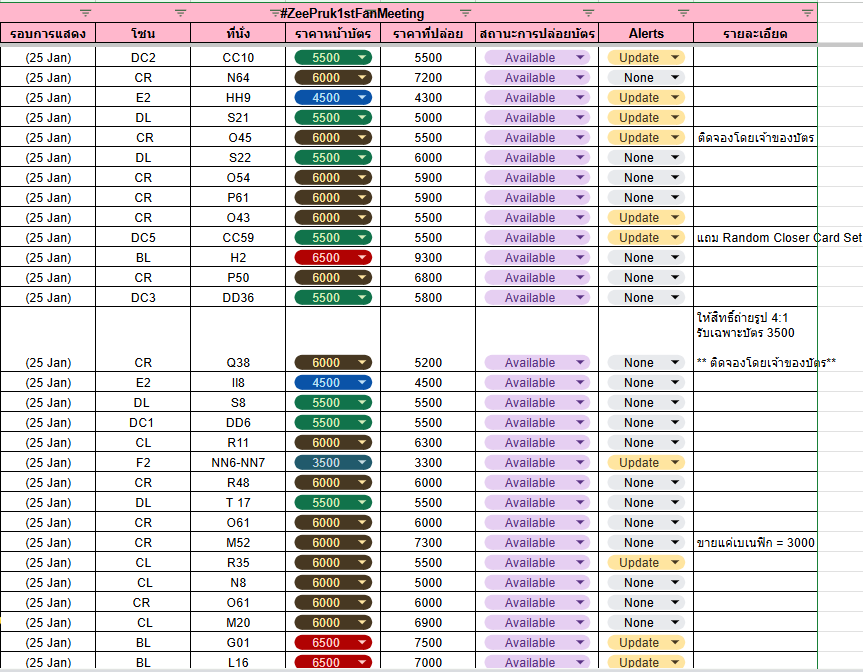
Task: Open the 6500 price dropdown in H2 row
Action: pos(333,258)
